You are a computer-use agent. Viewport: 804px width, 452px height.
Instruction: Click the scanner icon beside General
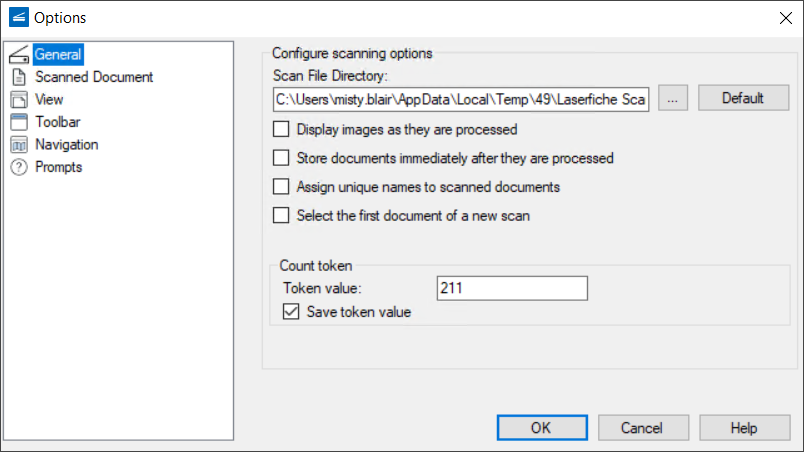click(x=19, y=54)
